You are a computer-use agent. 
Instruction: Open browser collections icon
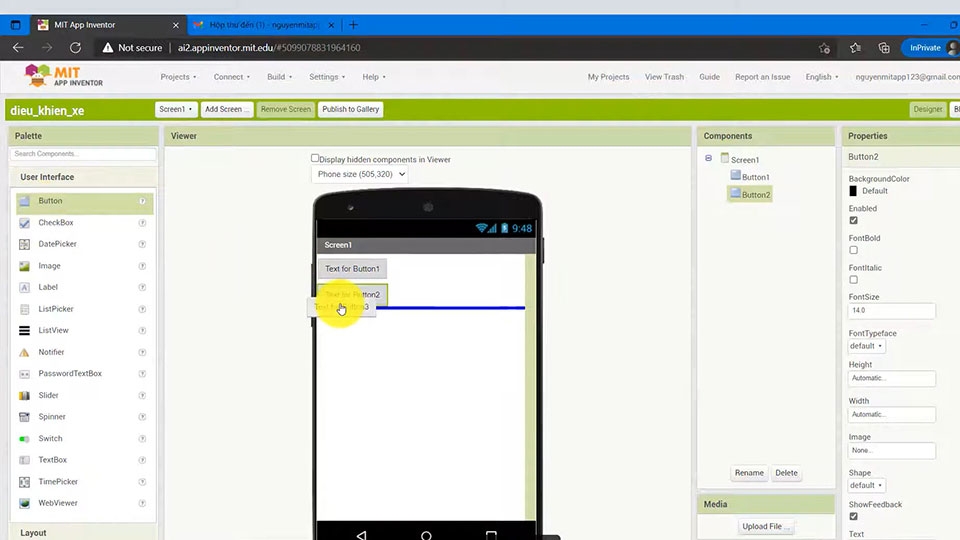click(x=883, y=48)
